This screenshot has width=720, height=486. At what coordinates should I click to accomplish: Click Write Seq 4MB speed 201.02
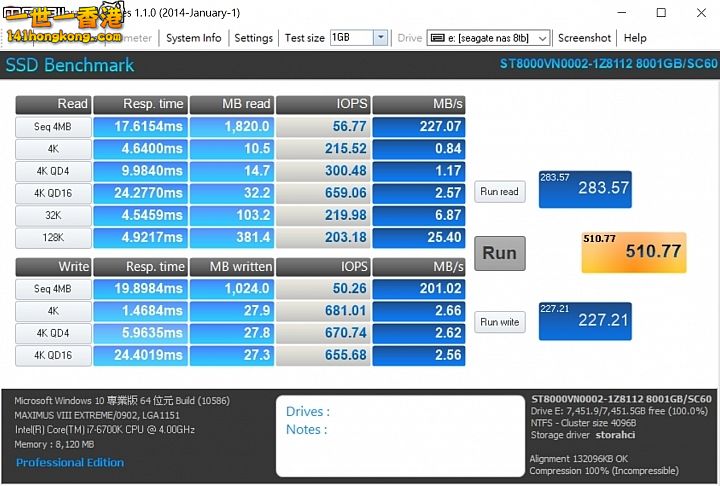[419, 289]
